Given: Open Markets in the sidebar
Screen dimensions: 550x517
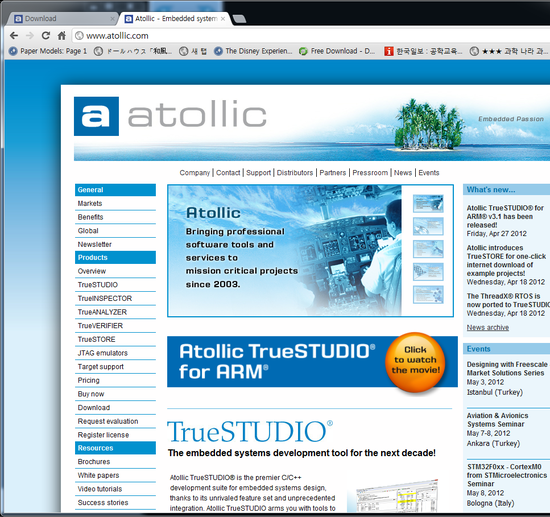Looking at the screenshot, I should 90,203.
